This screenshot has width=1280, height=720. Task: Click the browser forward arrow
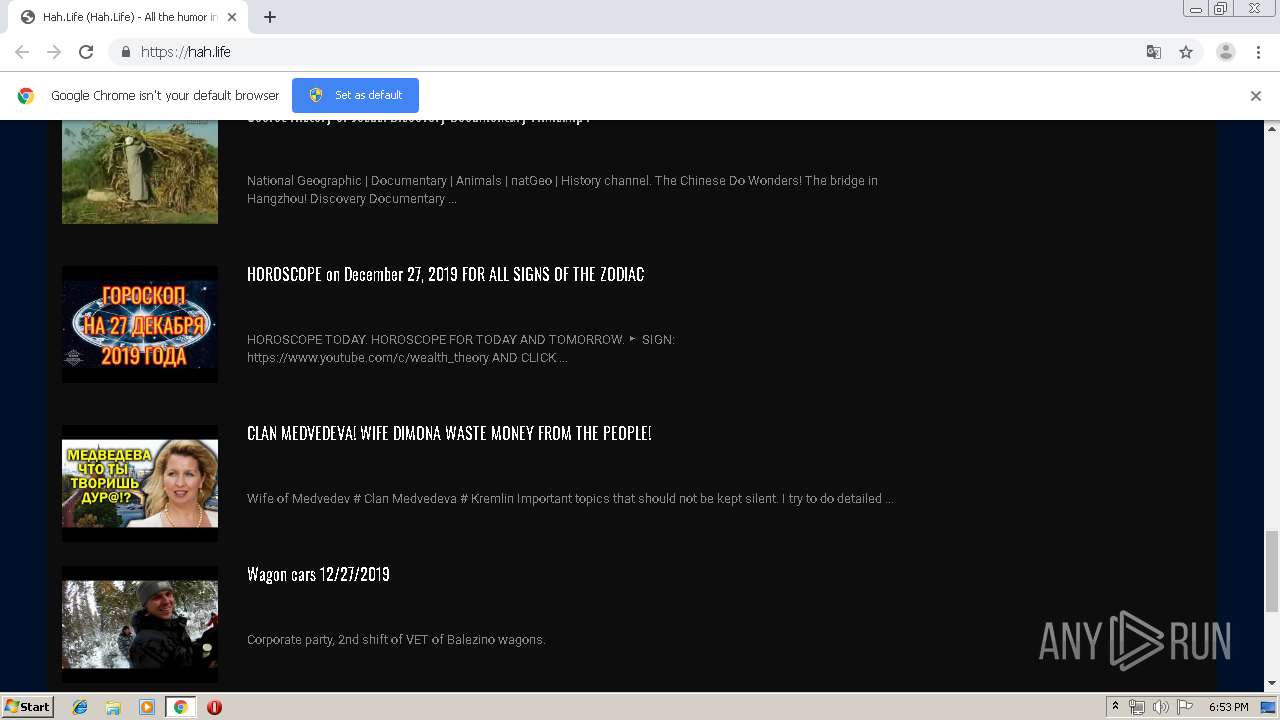(x=54, y=52)
